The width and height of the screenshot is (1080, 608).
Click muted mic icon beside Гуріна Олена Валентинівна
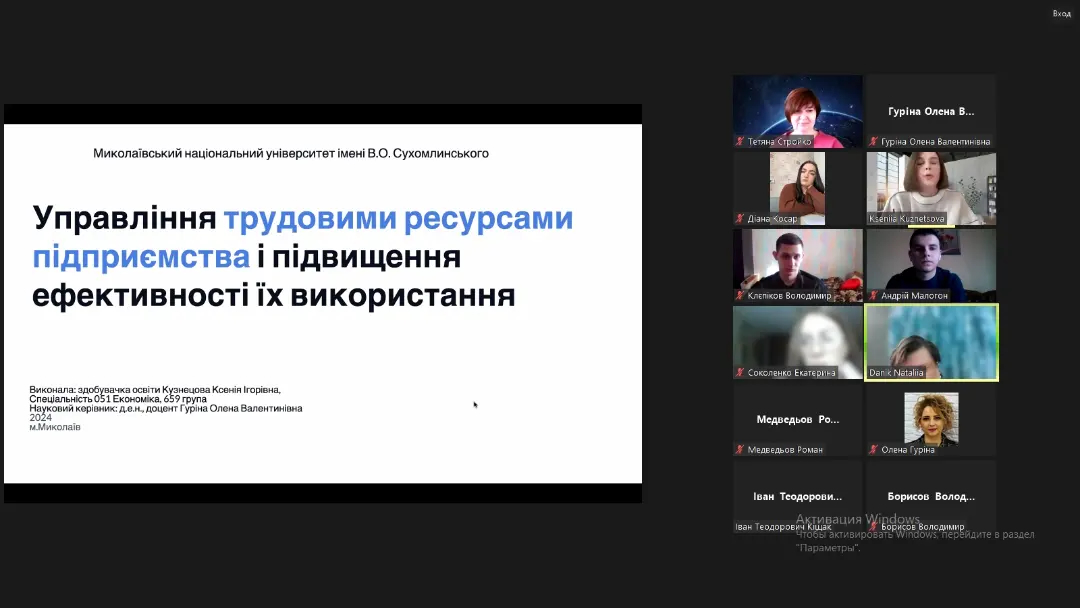pos(874,142)
